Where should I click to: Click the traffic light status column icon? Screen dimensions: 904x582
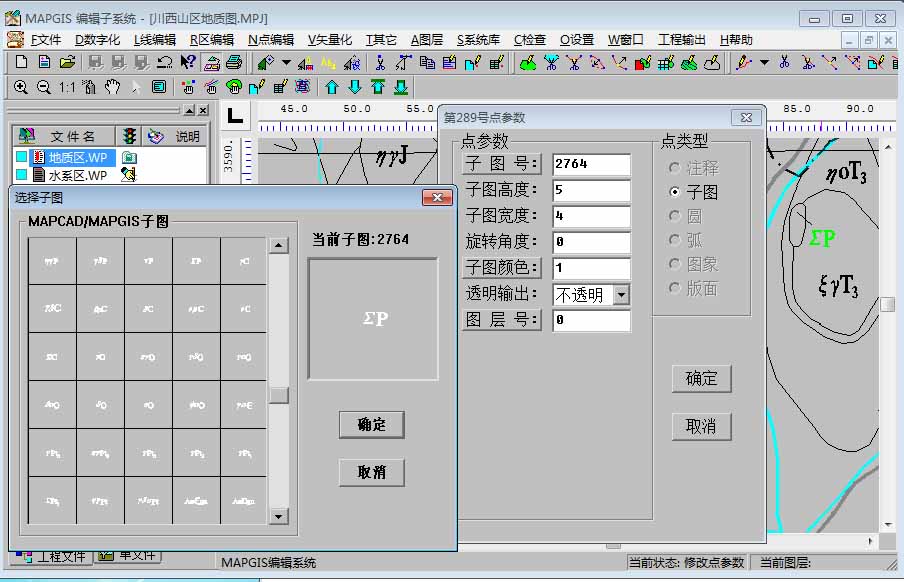(x=129, y=136)
